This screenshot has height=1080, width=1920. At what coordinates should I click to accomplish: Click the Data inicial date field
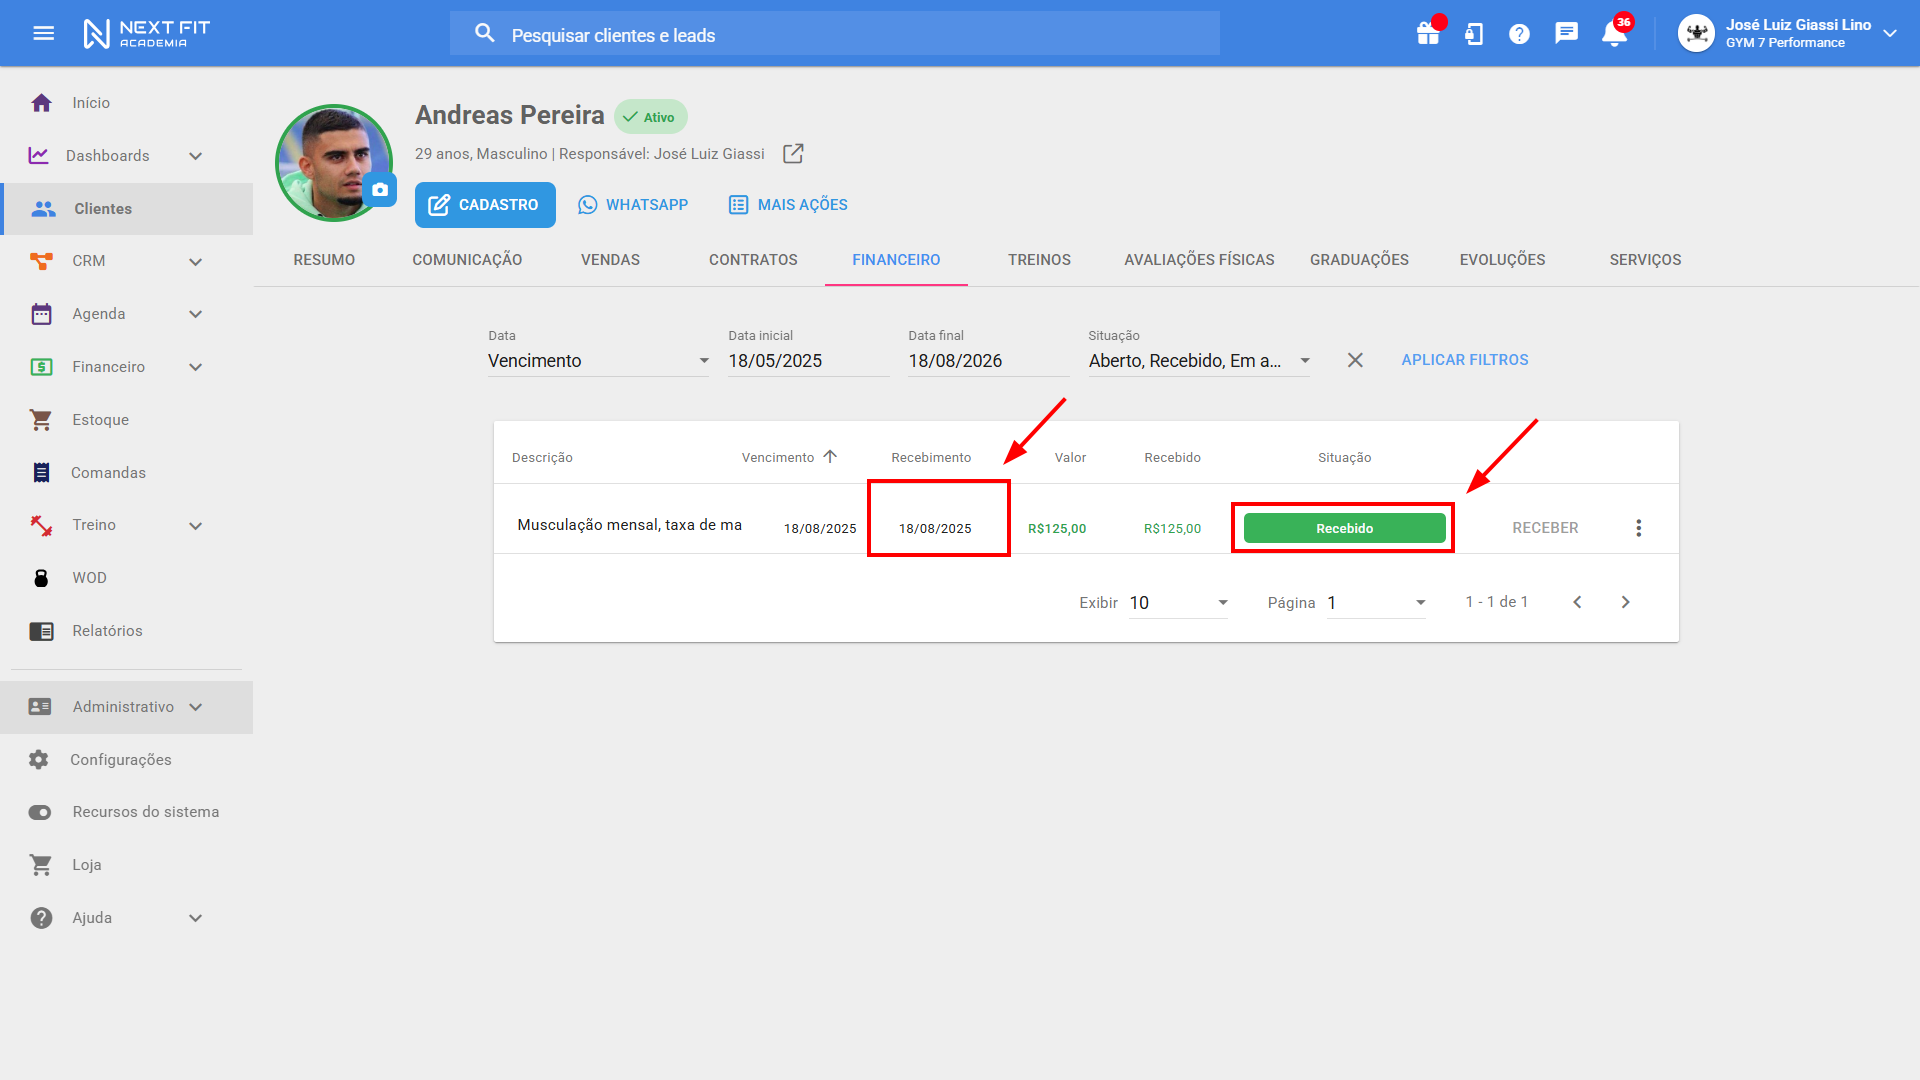click(806, 361)
